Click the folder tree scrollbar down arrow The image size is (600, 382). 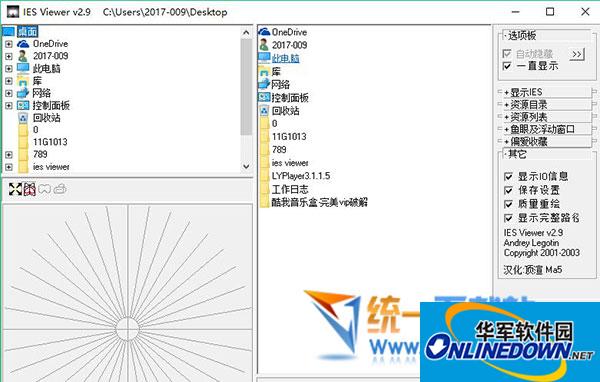[x=246, y=167]
